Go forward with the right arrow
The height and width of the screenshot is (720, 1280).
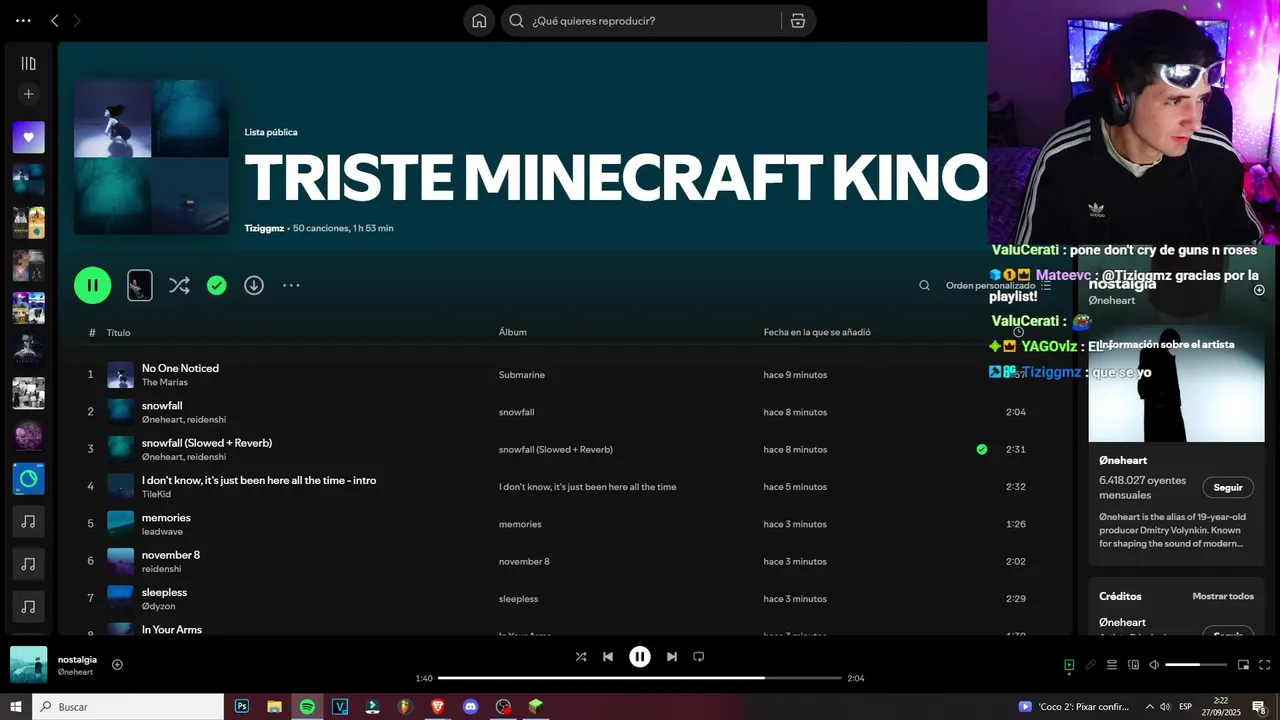point(77,20)
